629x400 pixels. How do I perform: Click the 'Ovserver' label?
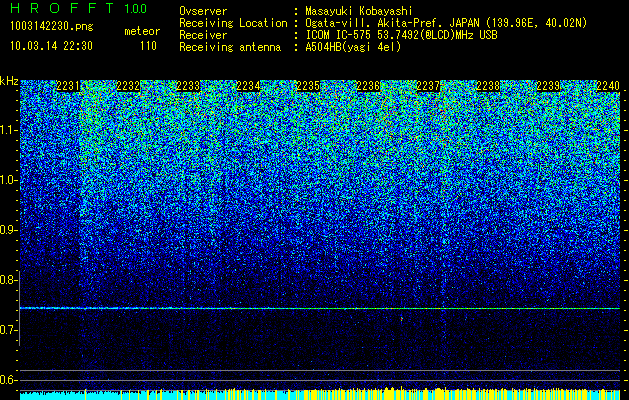tap(203, 11)
